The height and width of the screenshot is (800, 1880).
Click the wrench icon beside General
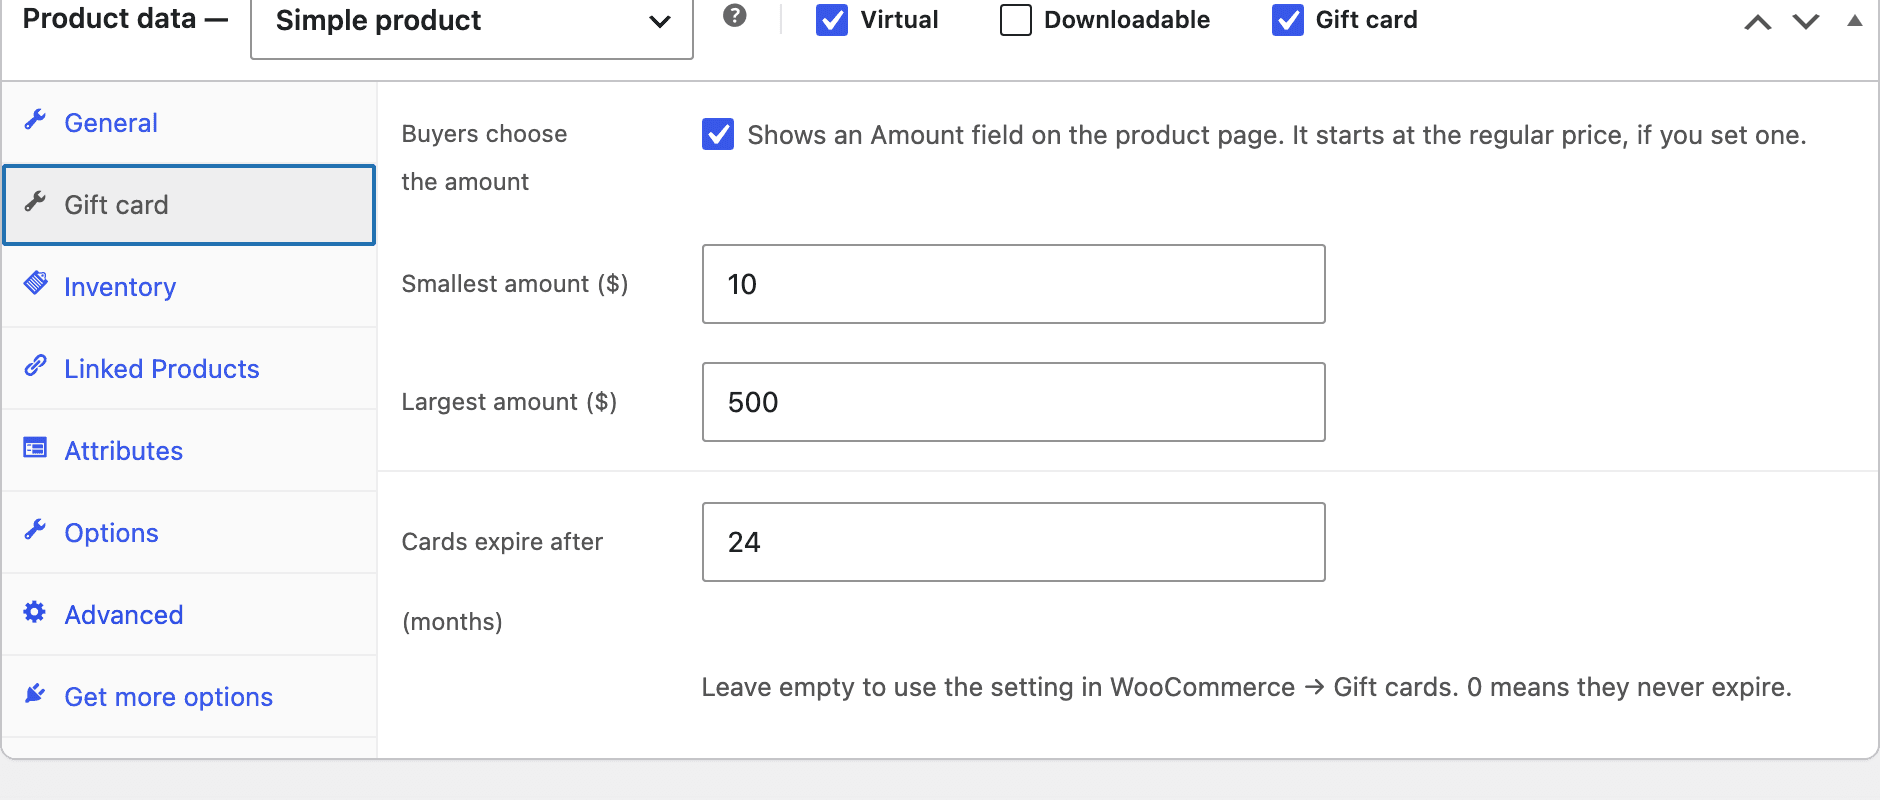tap(35, 120)
